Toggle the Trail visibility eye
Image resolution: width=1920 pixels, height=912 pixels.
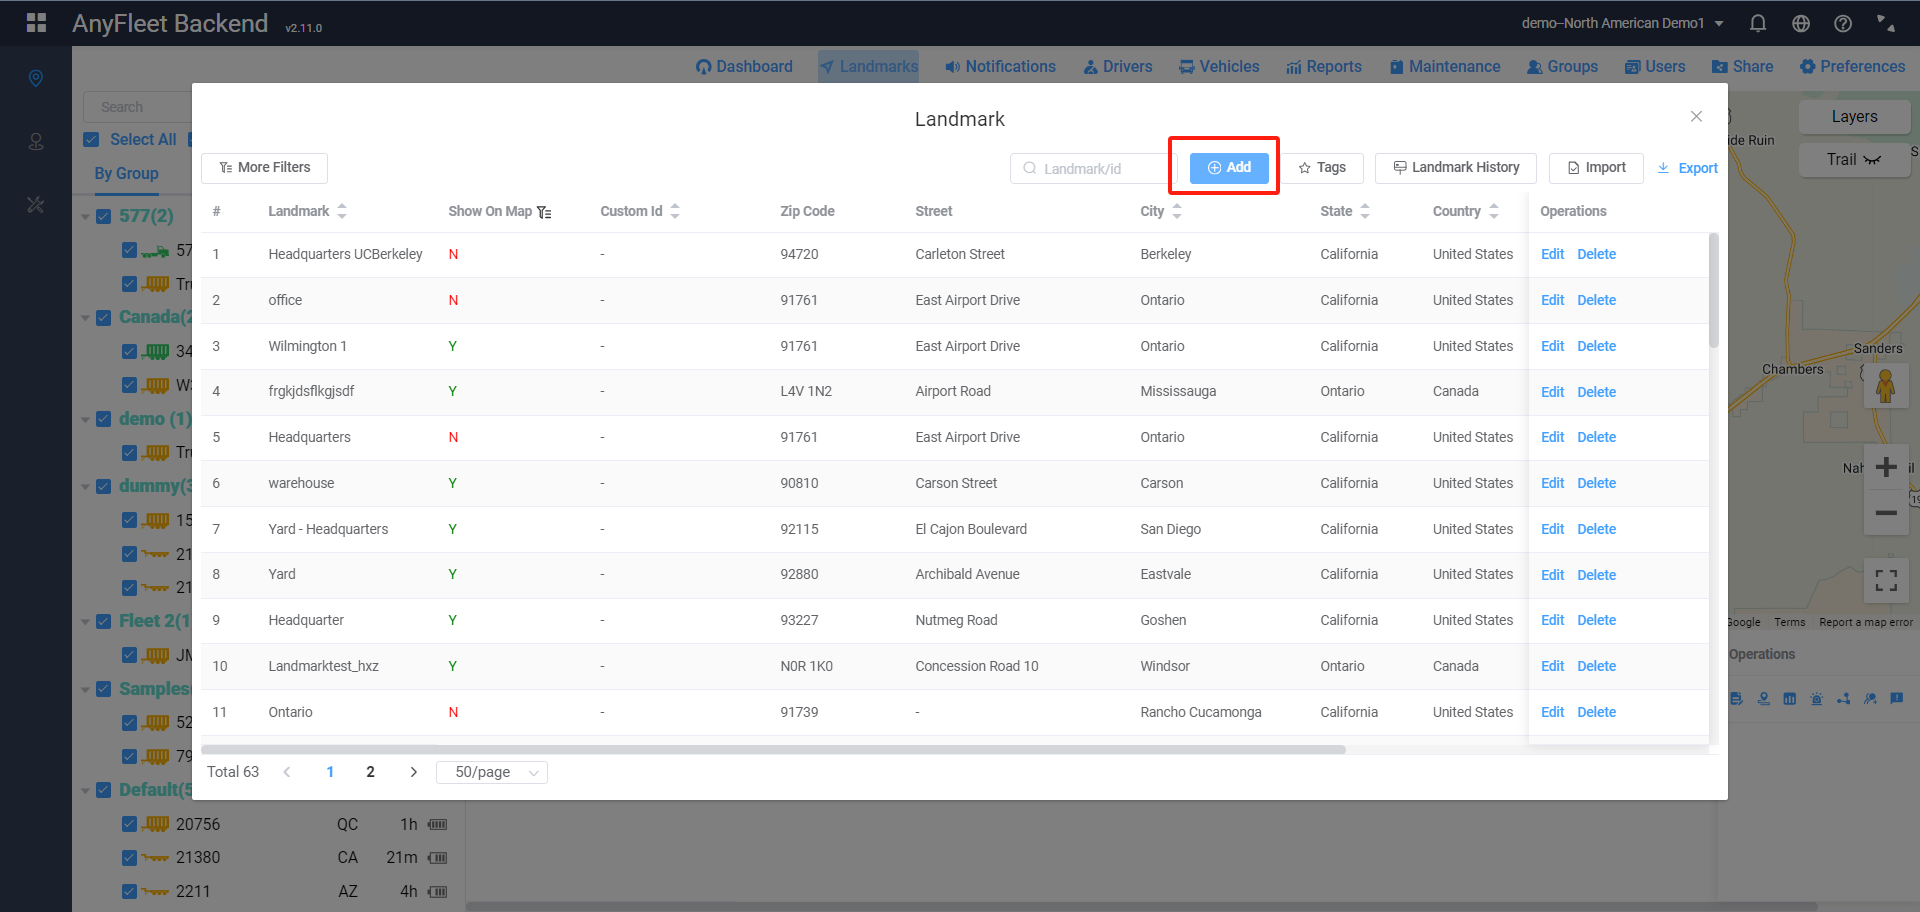1872,160
